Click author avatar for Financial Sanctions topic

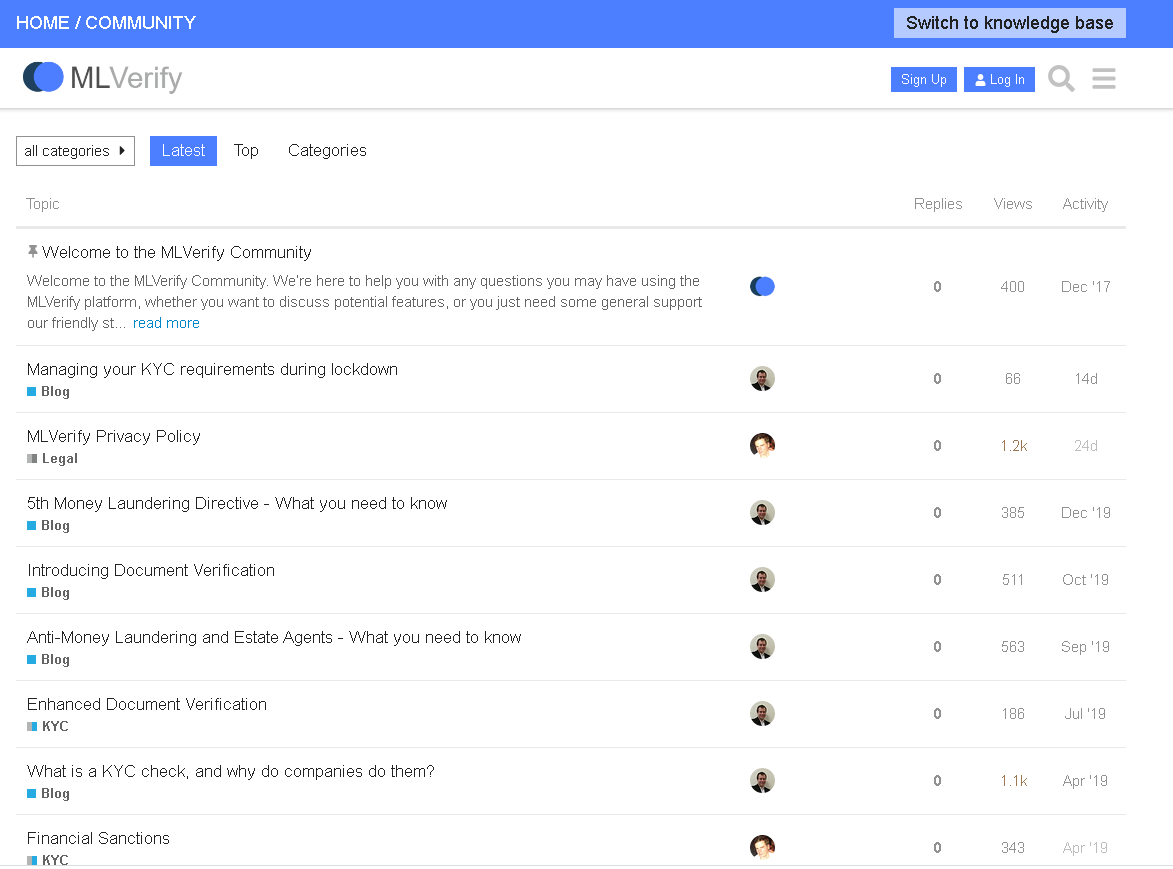tap(762, 847)
